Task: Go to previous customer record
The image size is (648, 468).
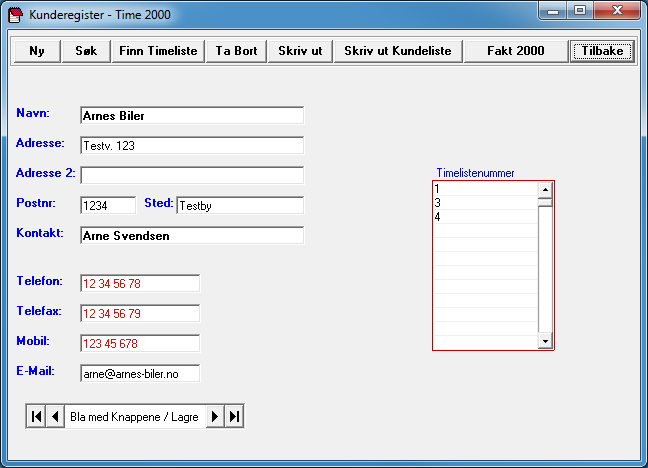Action: [x=55, y=417]
